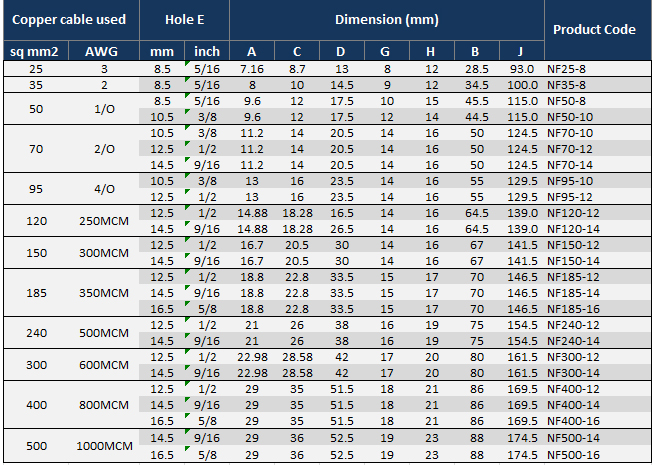Select product code NF185-12
The width and height of the screenshot is (655, 465).
(x=573, y=277)
